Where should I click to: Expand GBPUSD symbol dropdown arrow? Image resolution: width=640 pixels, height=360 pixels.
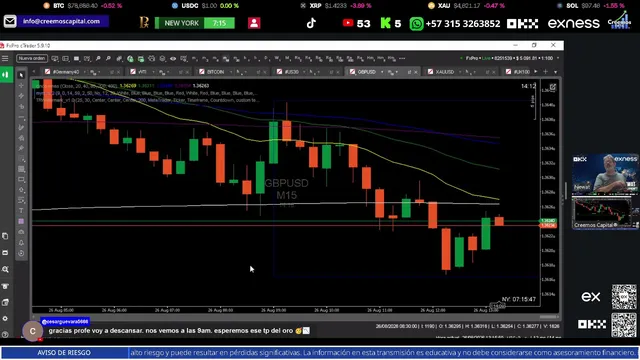point(382,72)
